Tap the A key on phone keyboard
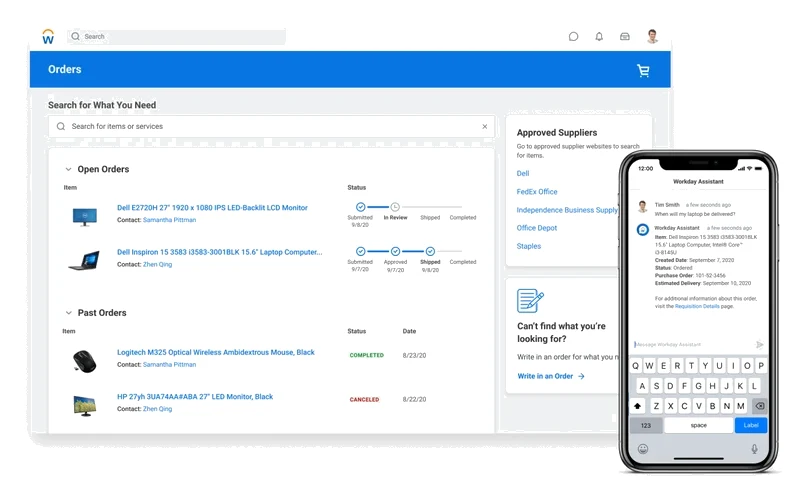 coord(642,386)
